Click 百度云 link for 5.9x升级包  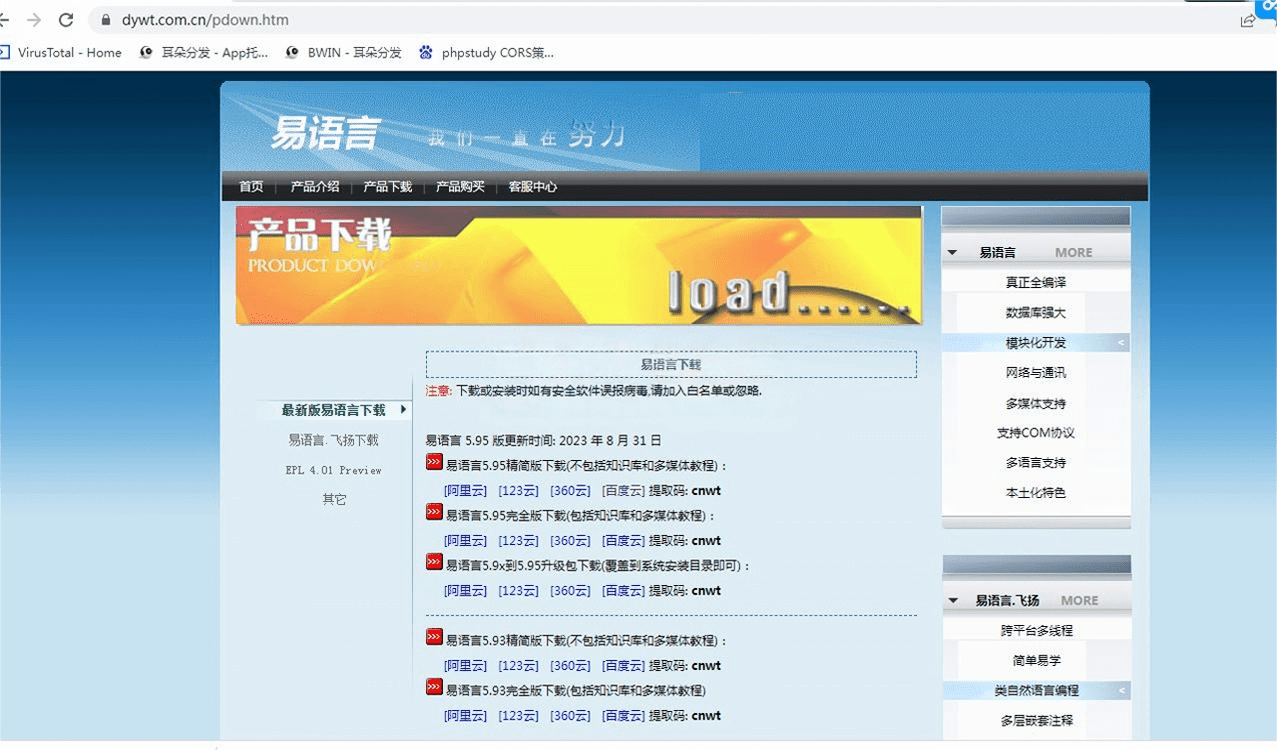pos(623,591)
